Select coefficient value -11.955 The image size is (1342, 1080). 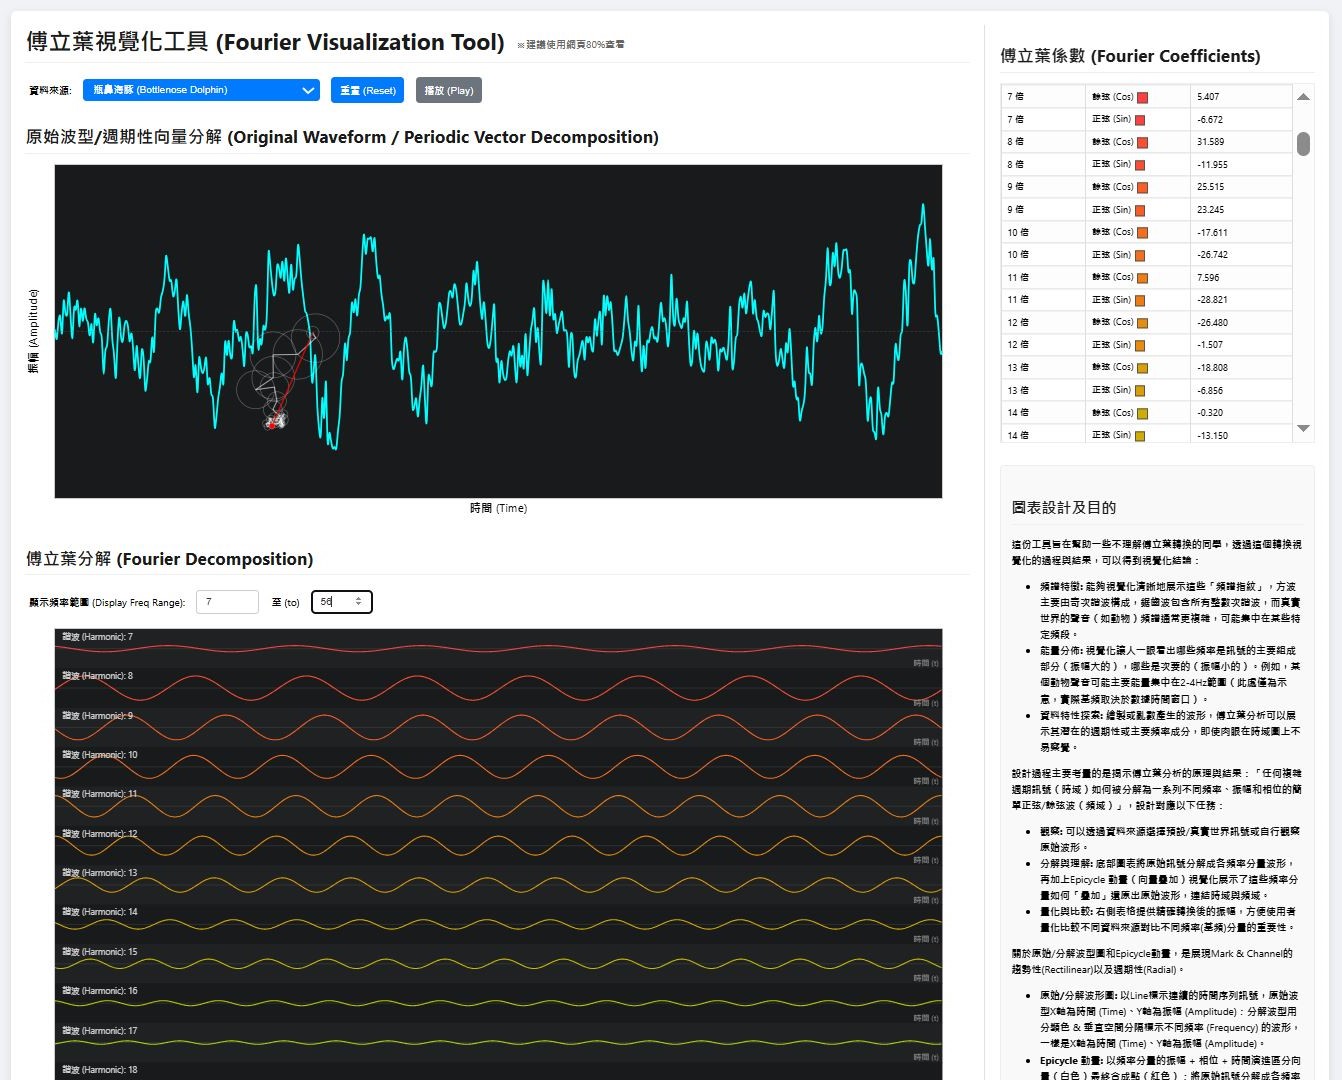pos(1212,164)
